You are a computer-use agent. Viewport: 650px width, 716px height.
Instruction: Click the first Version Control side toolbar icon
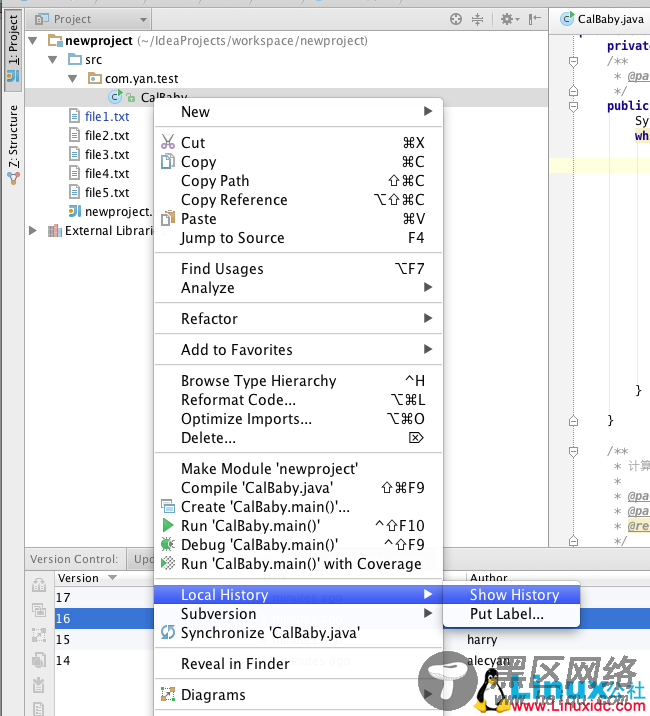point(39,585)
